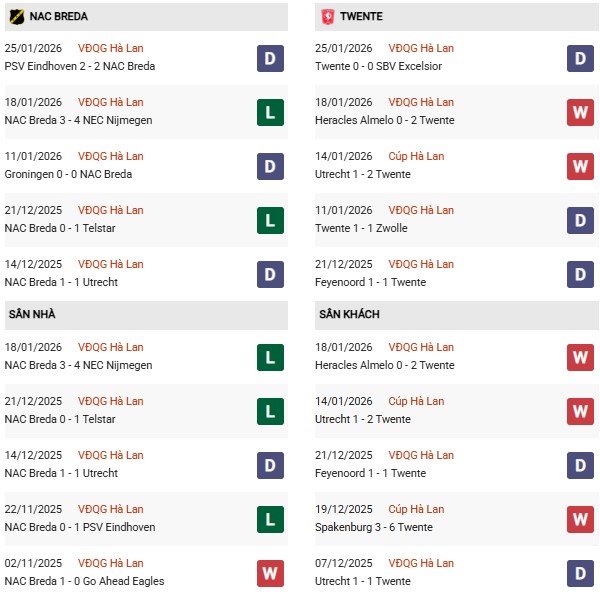
Task: Click the D badge for Twente 0-0 SBV Excelsior
Action: (x=581, y=58)
